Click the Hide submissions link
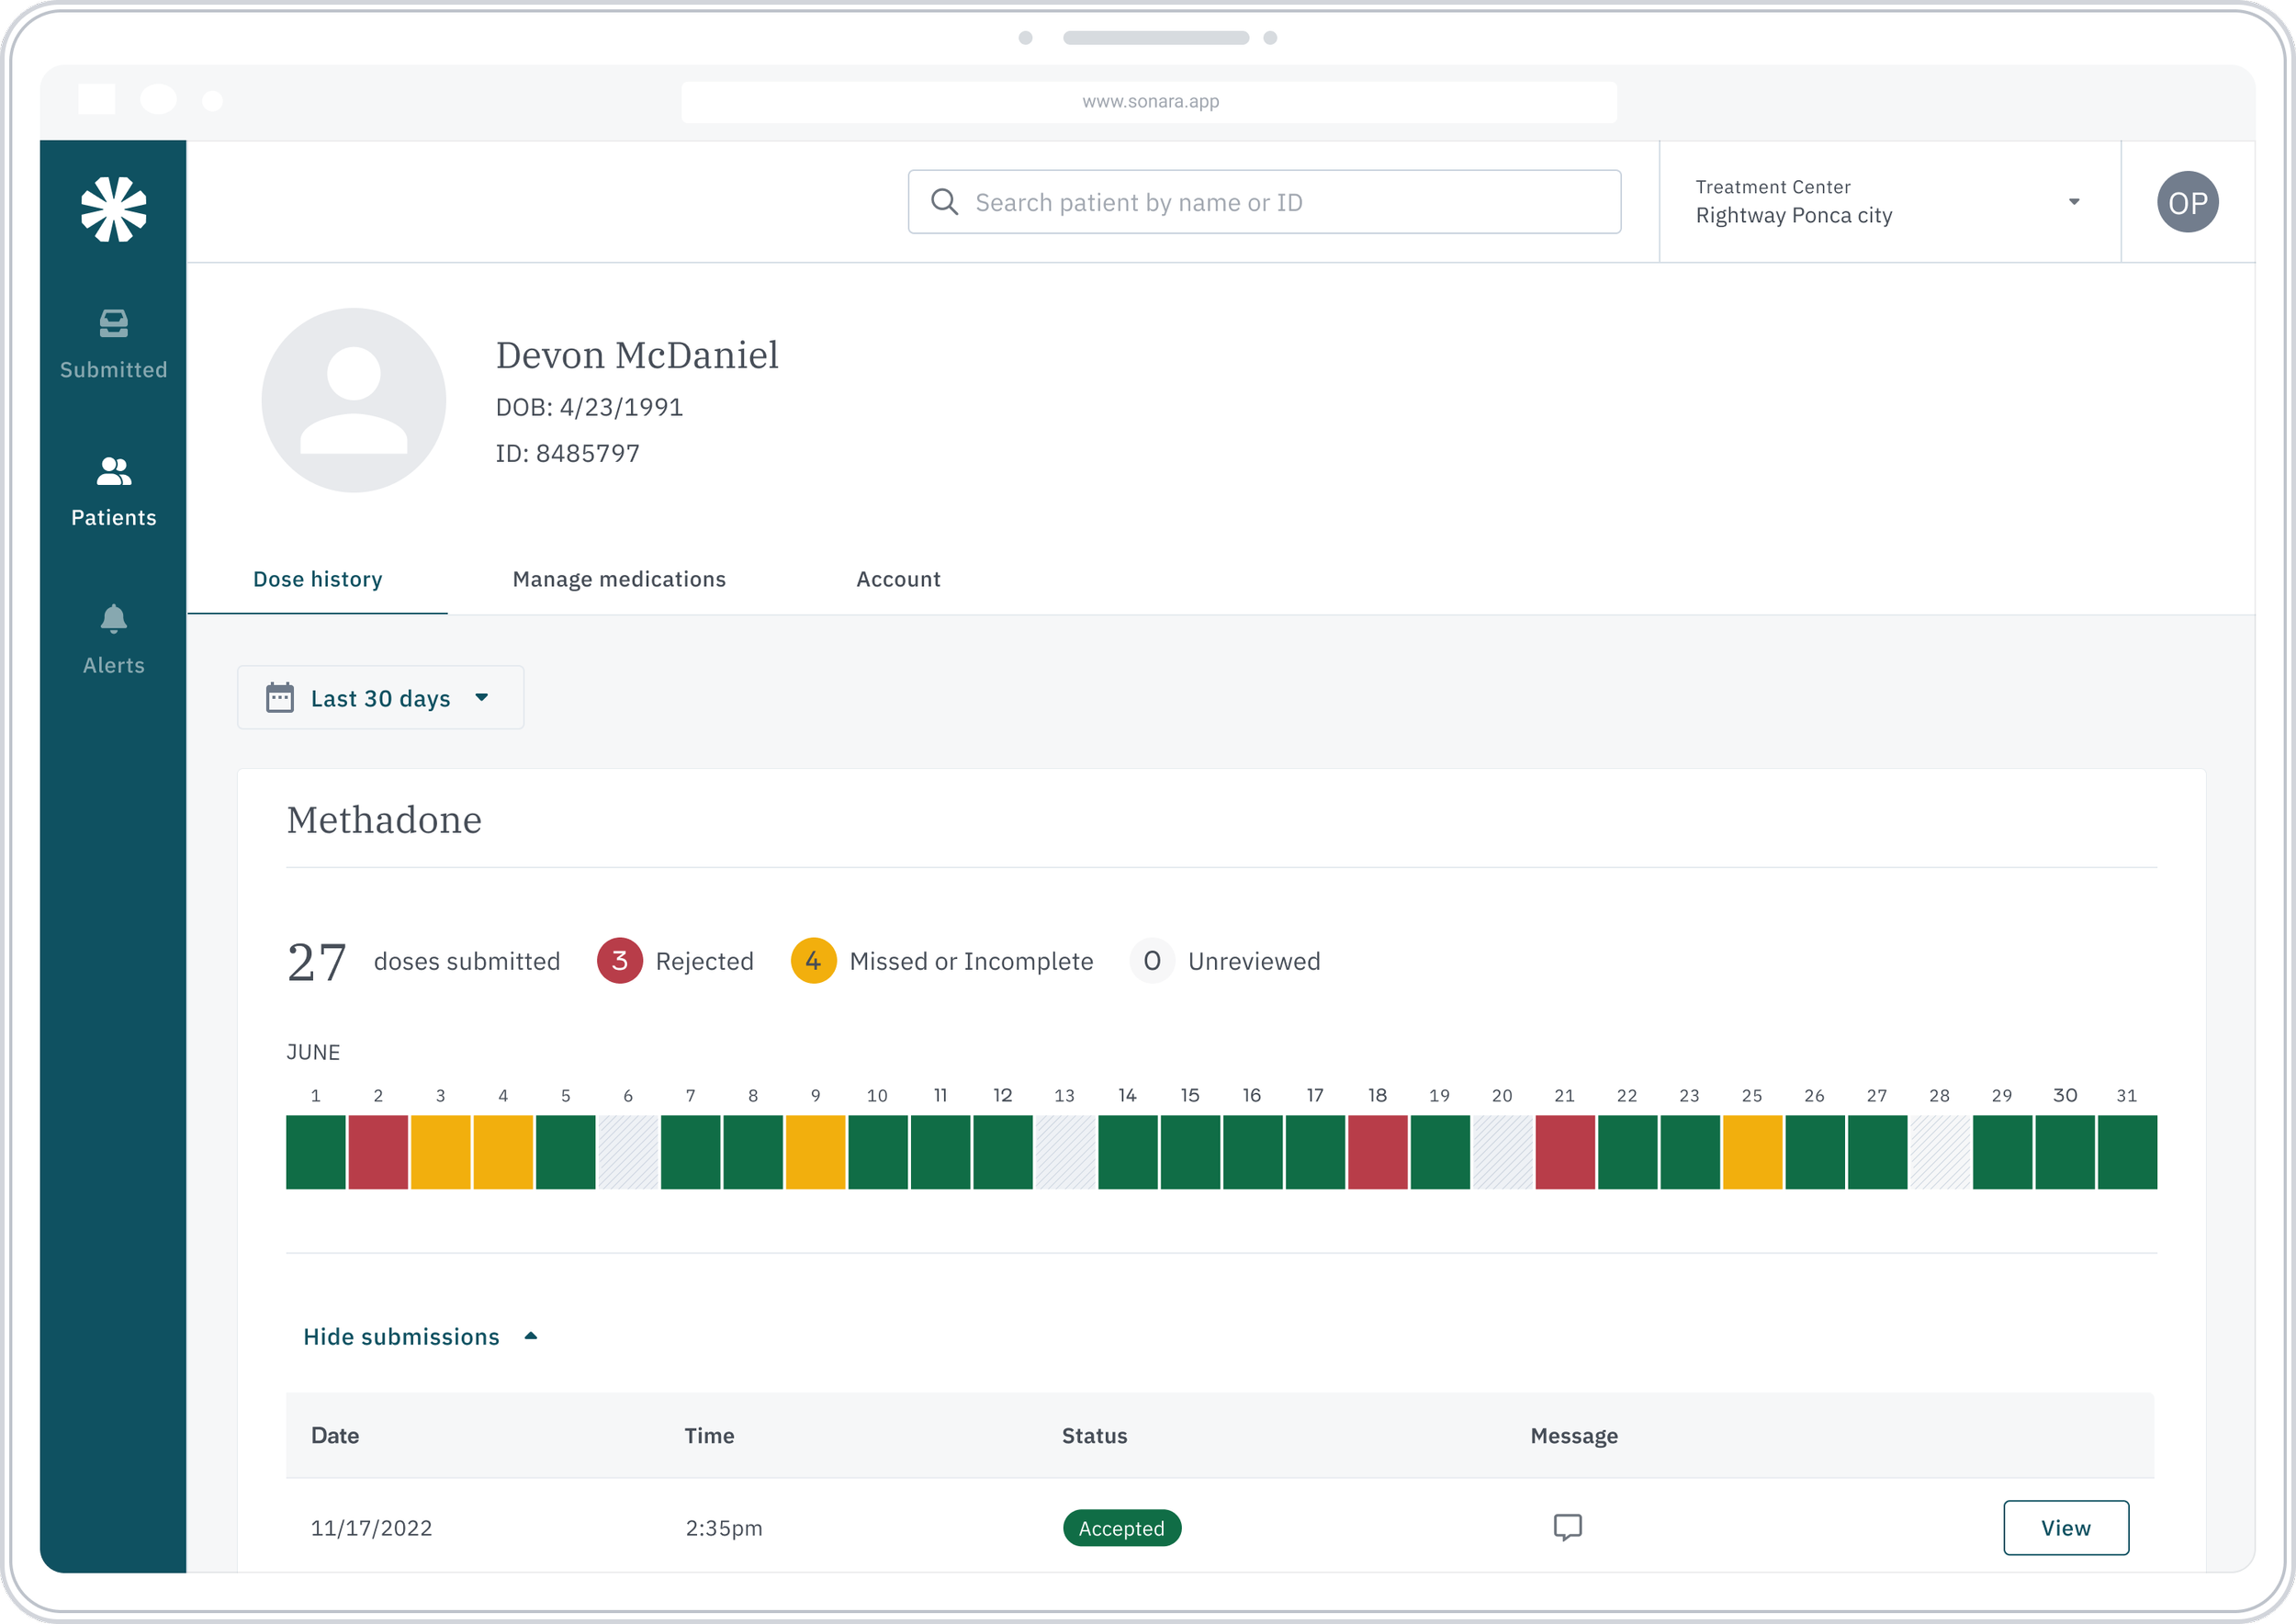 401,1336
